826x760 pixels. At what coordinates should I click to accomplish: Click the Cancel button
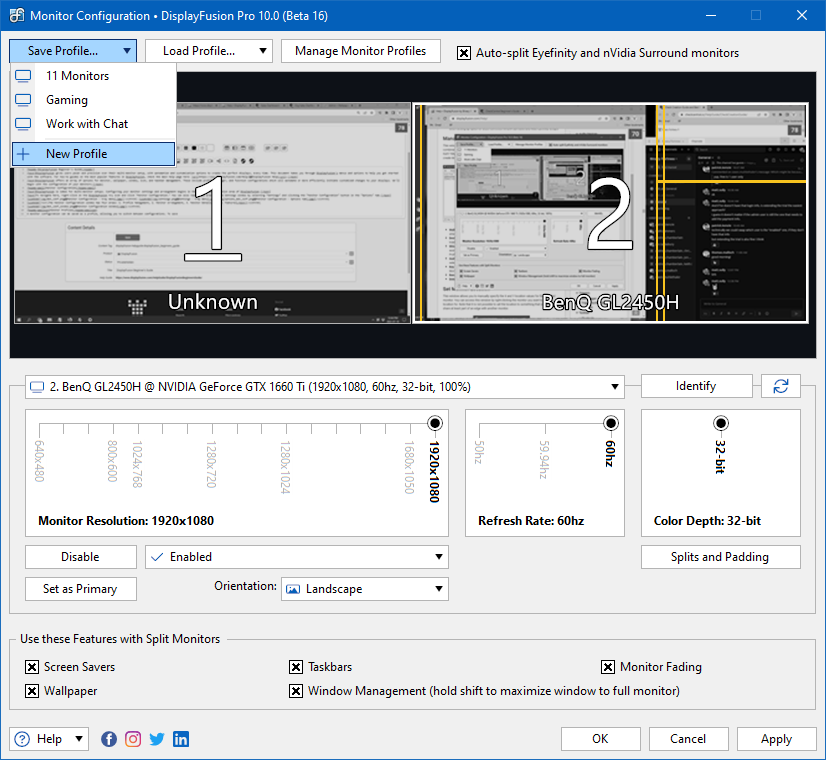pos(689,739)
